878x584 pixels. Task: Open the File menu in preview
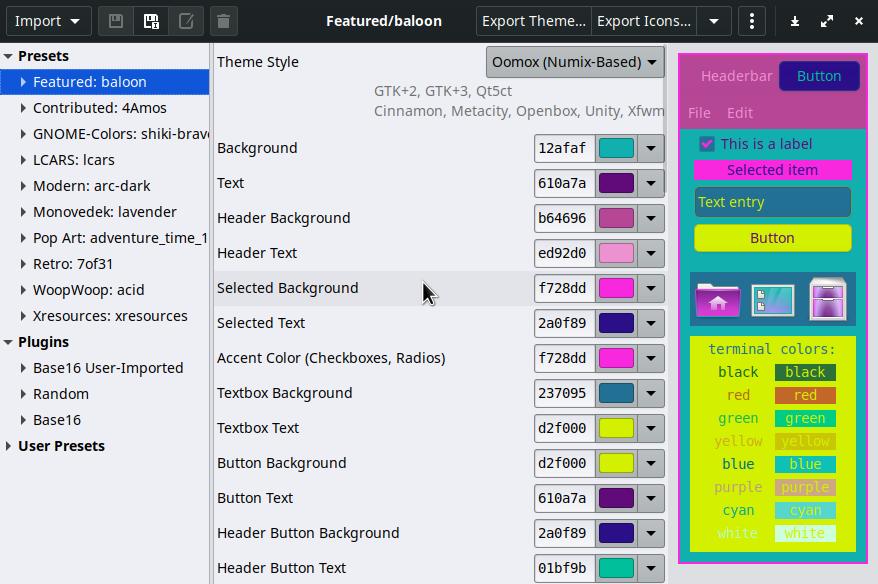pyautogui.click(x=699, y=113)
